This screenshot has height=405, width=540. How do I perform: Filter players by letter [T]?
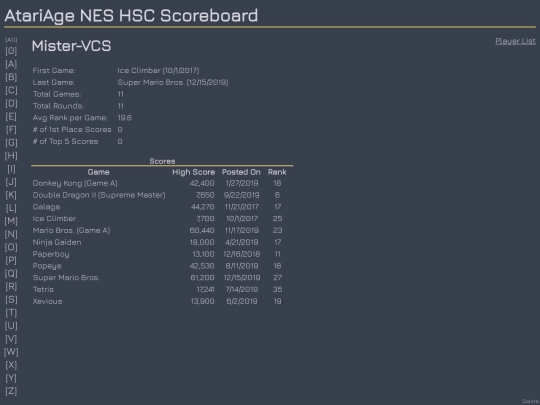[x=11, y=313]
